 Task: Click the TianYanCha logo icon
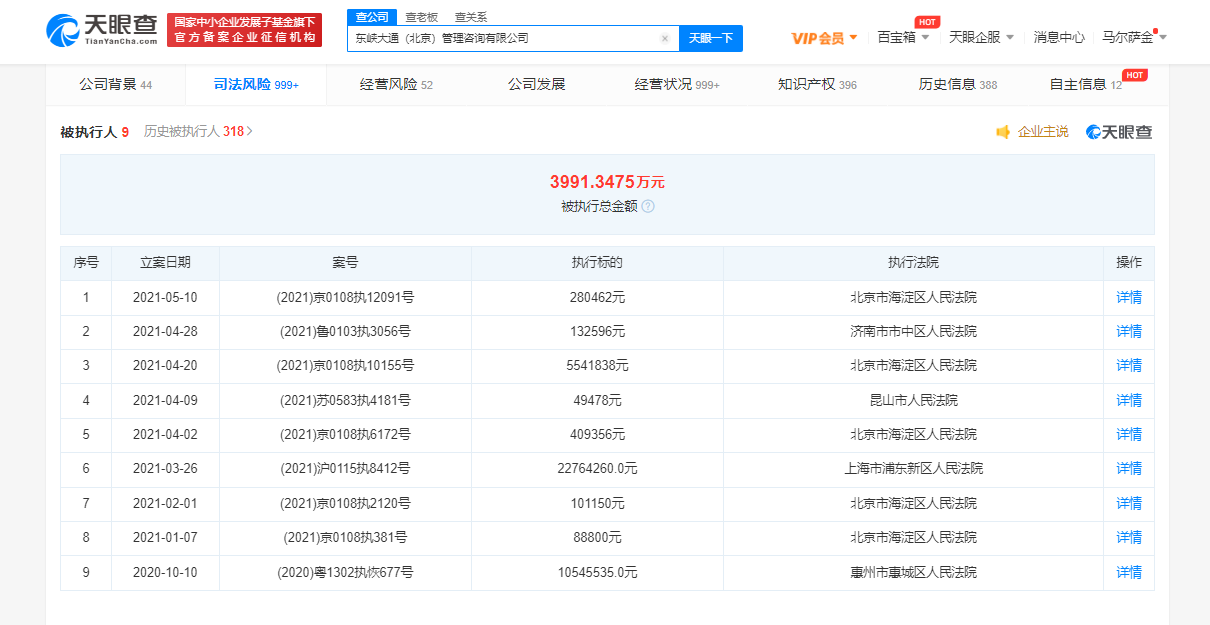click(63, 30)
